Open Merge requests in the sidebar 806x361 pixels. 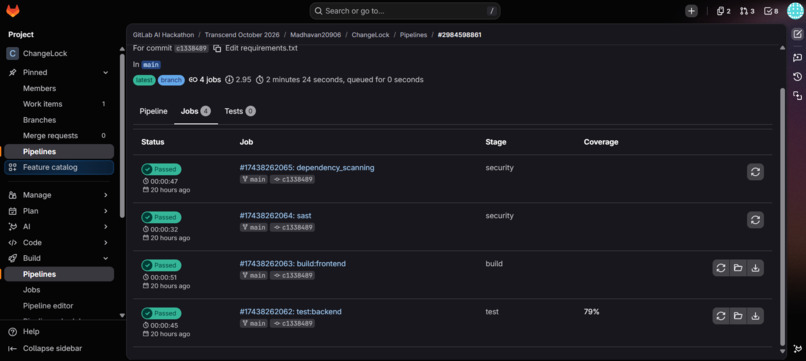[59, 136]
